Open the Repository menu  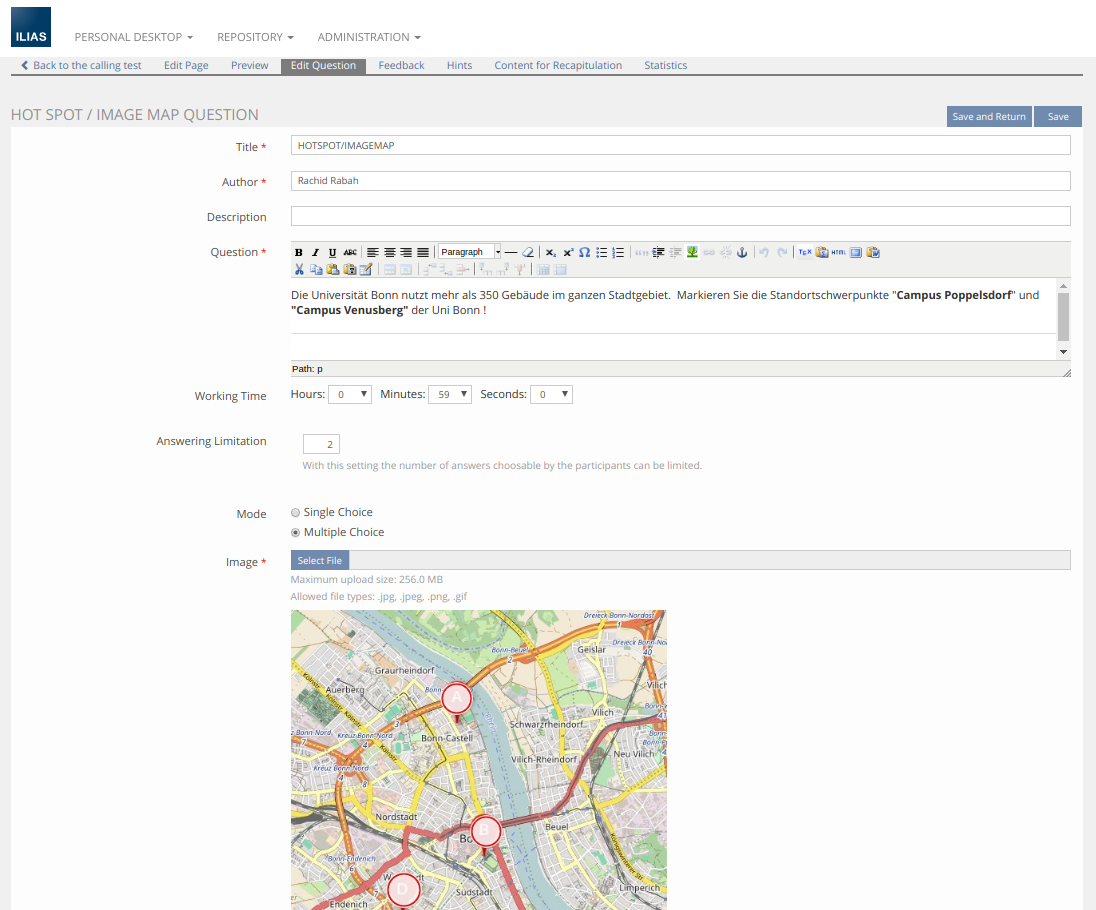coord(255,37)
